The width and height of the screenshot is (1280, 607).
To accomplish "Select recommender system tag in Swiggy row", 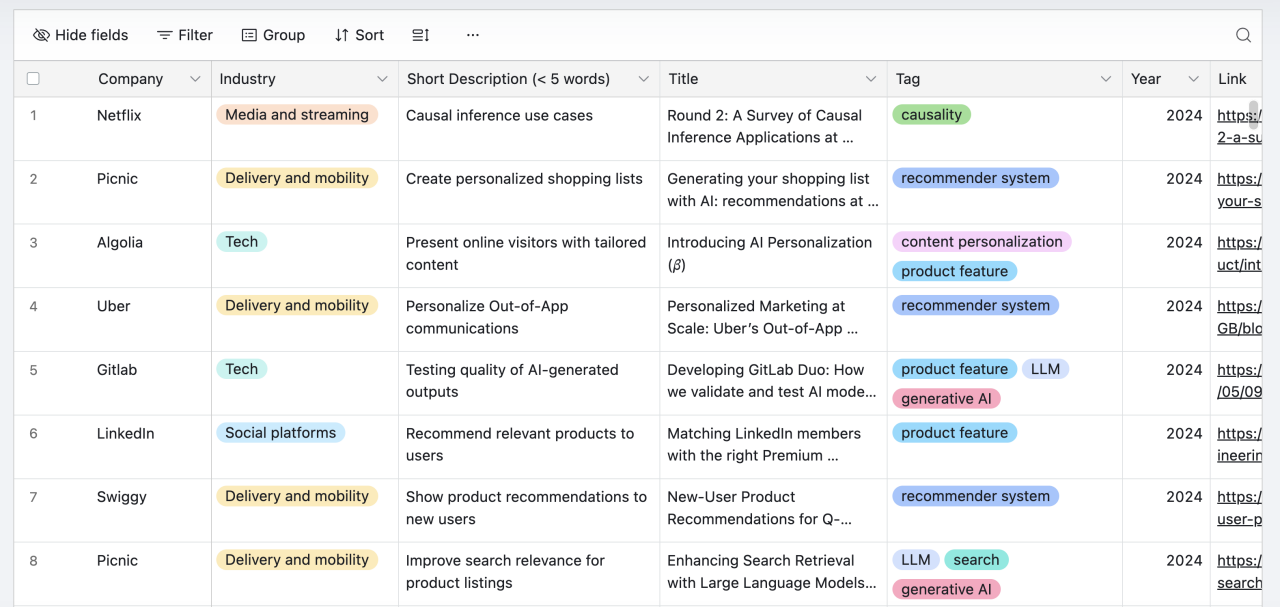I will (x=975, y=496).
